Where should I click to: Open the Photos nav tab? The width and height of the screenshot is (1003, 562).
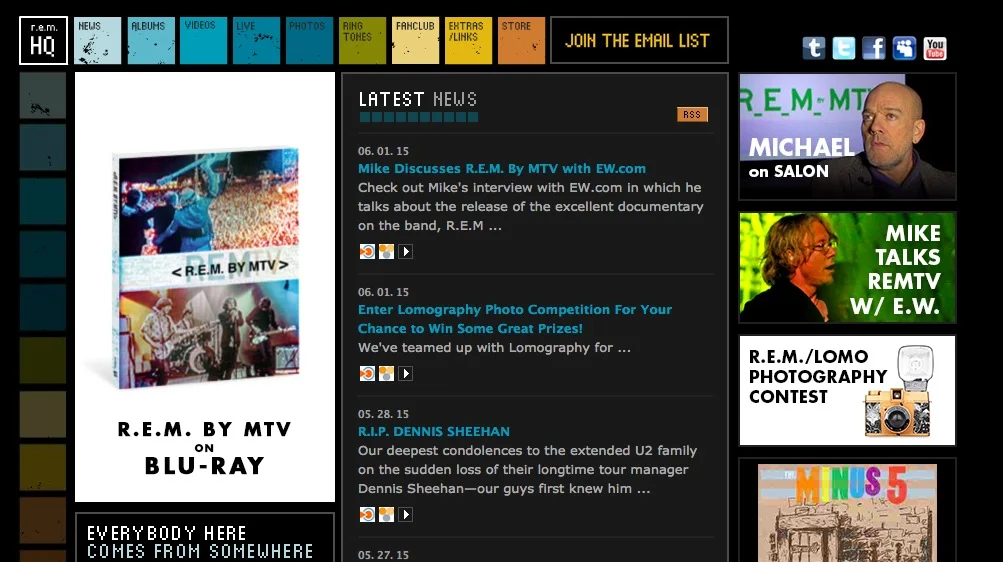click(310, 40)
